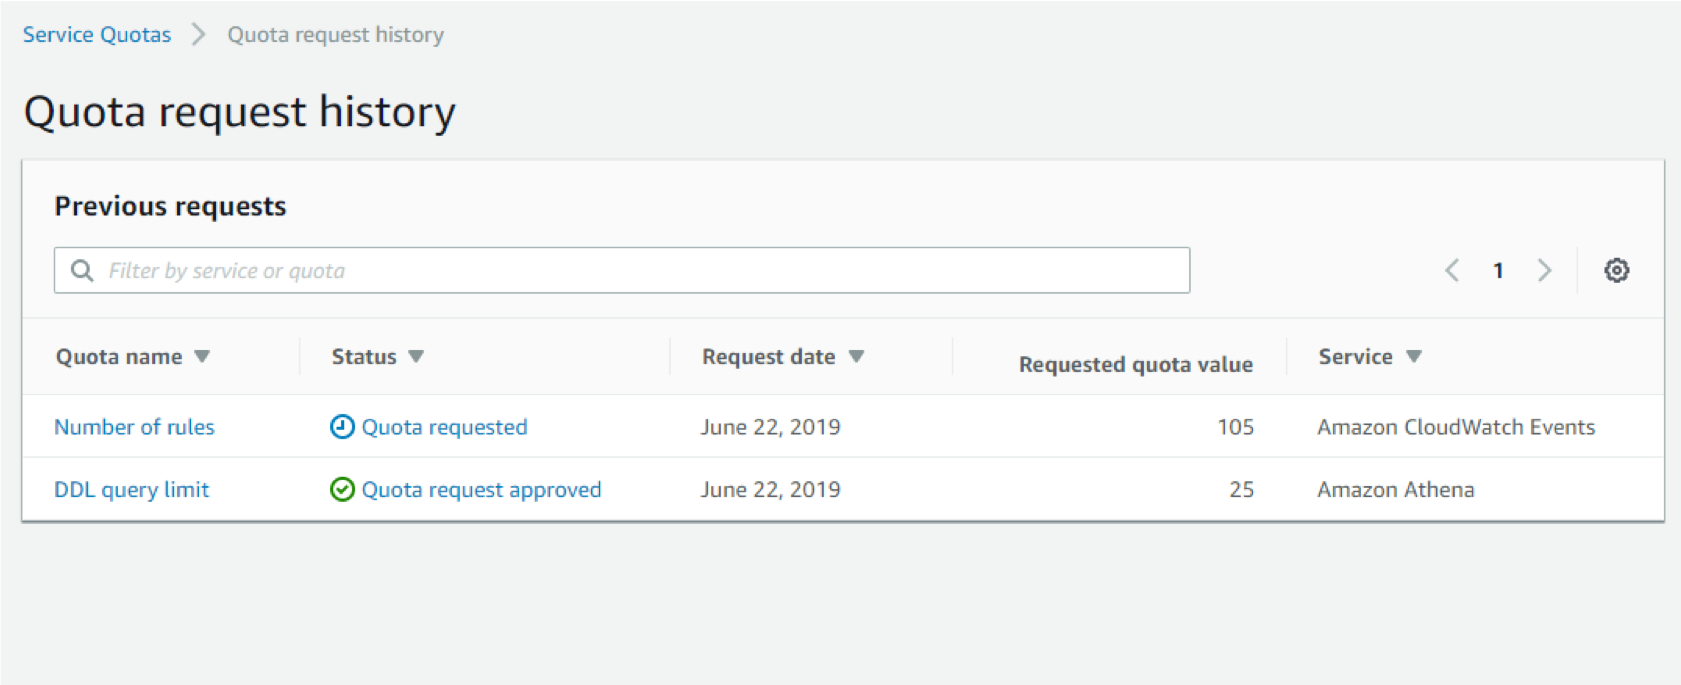Open the Number of rules quota
This screenshot has width=1681, height=685.
[x=134, y=427]
